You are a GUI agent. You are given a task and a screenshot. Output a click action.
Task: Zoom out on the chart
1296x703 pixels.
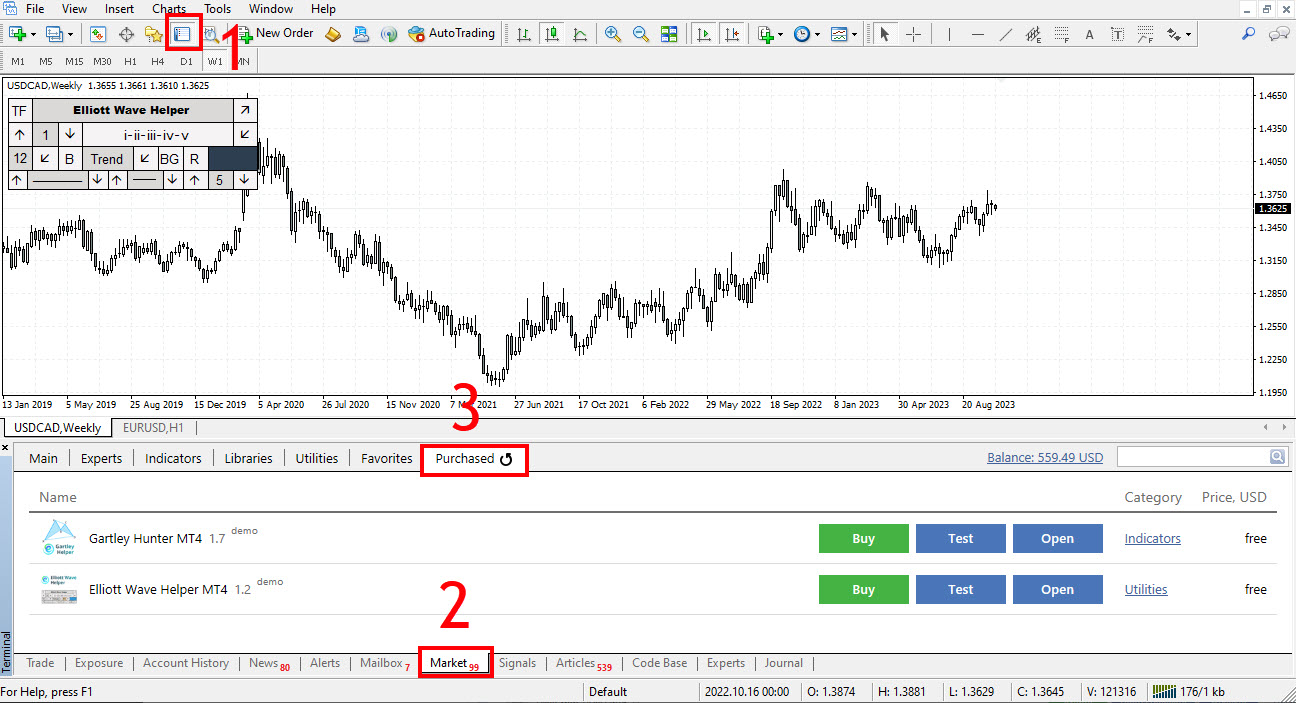tap(641, 34)
